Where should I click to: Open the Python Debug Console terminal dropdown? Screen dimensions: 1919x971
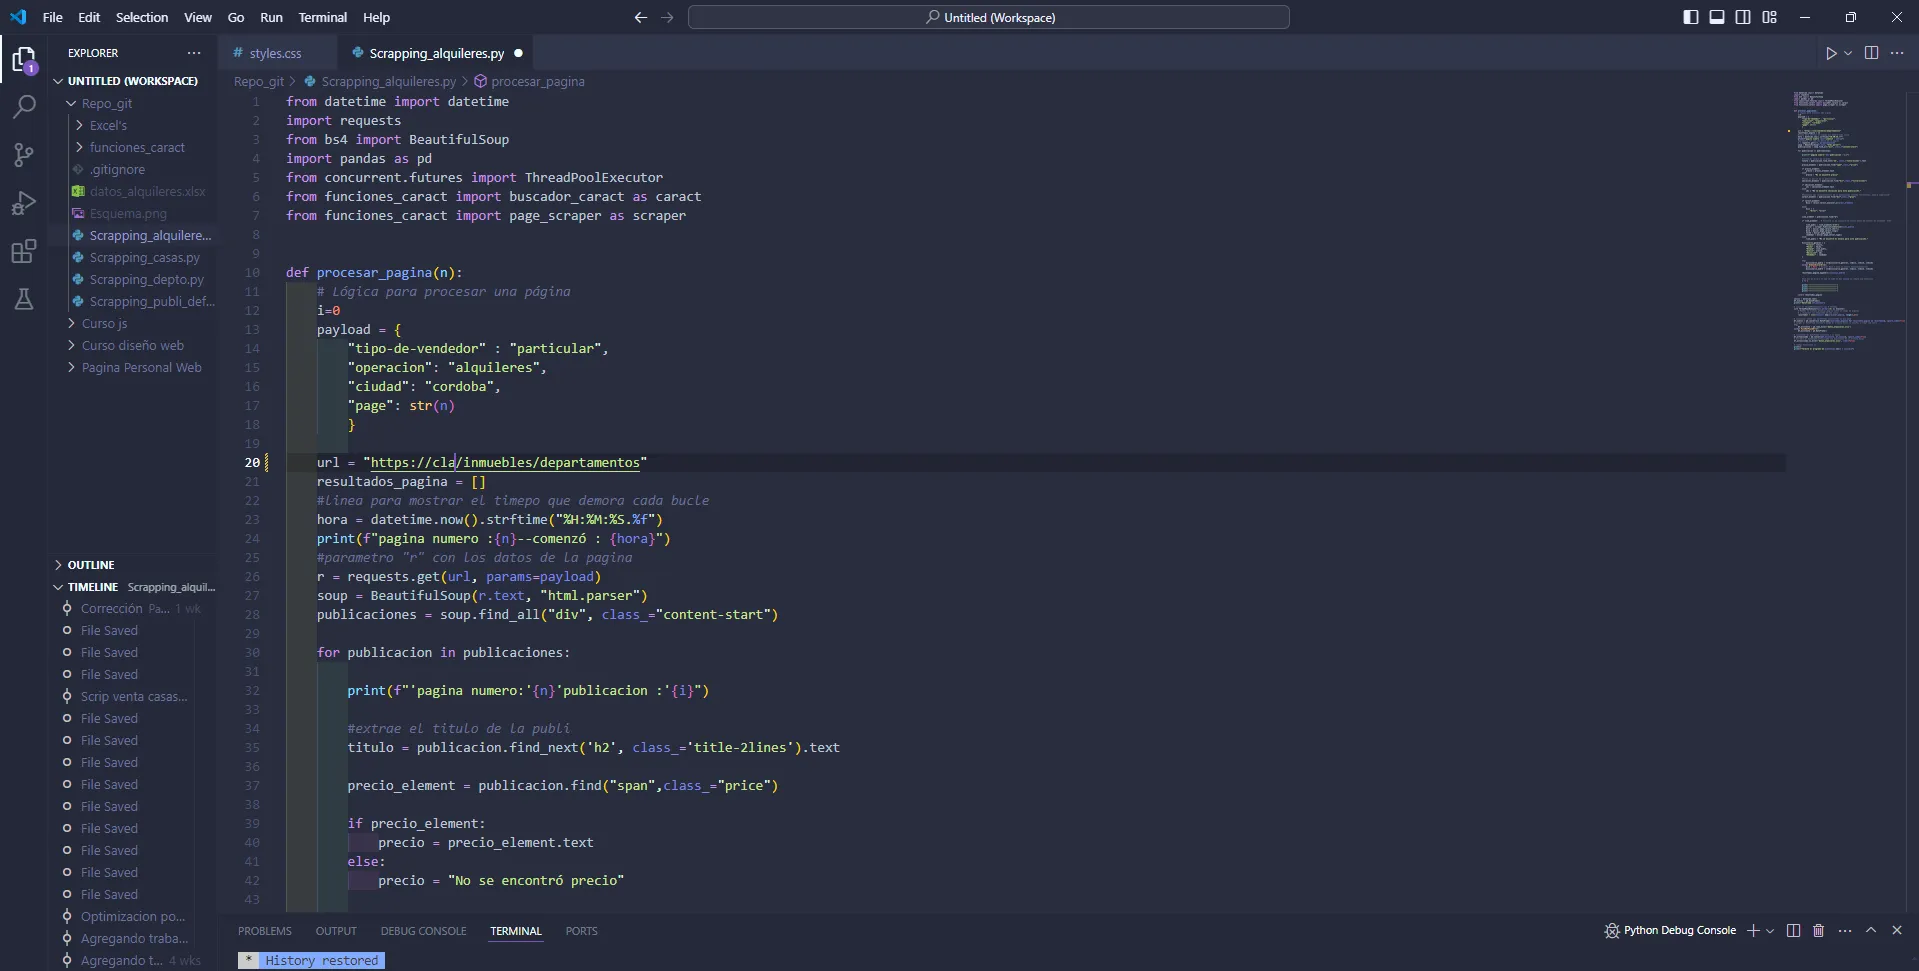1768,930
